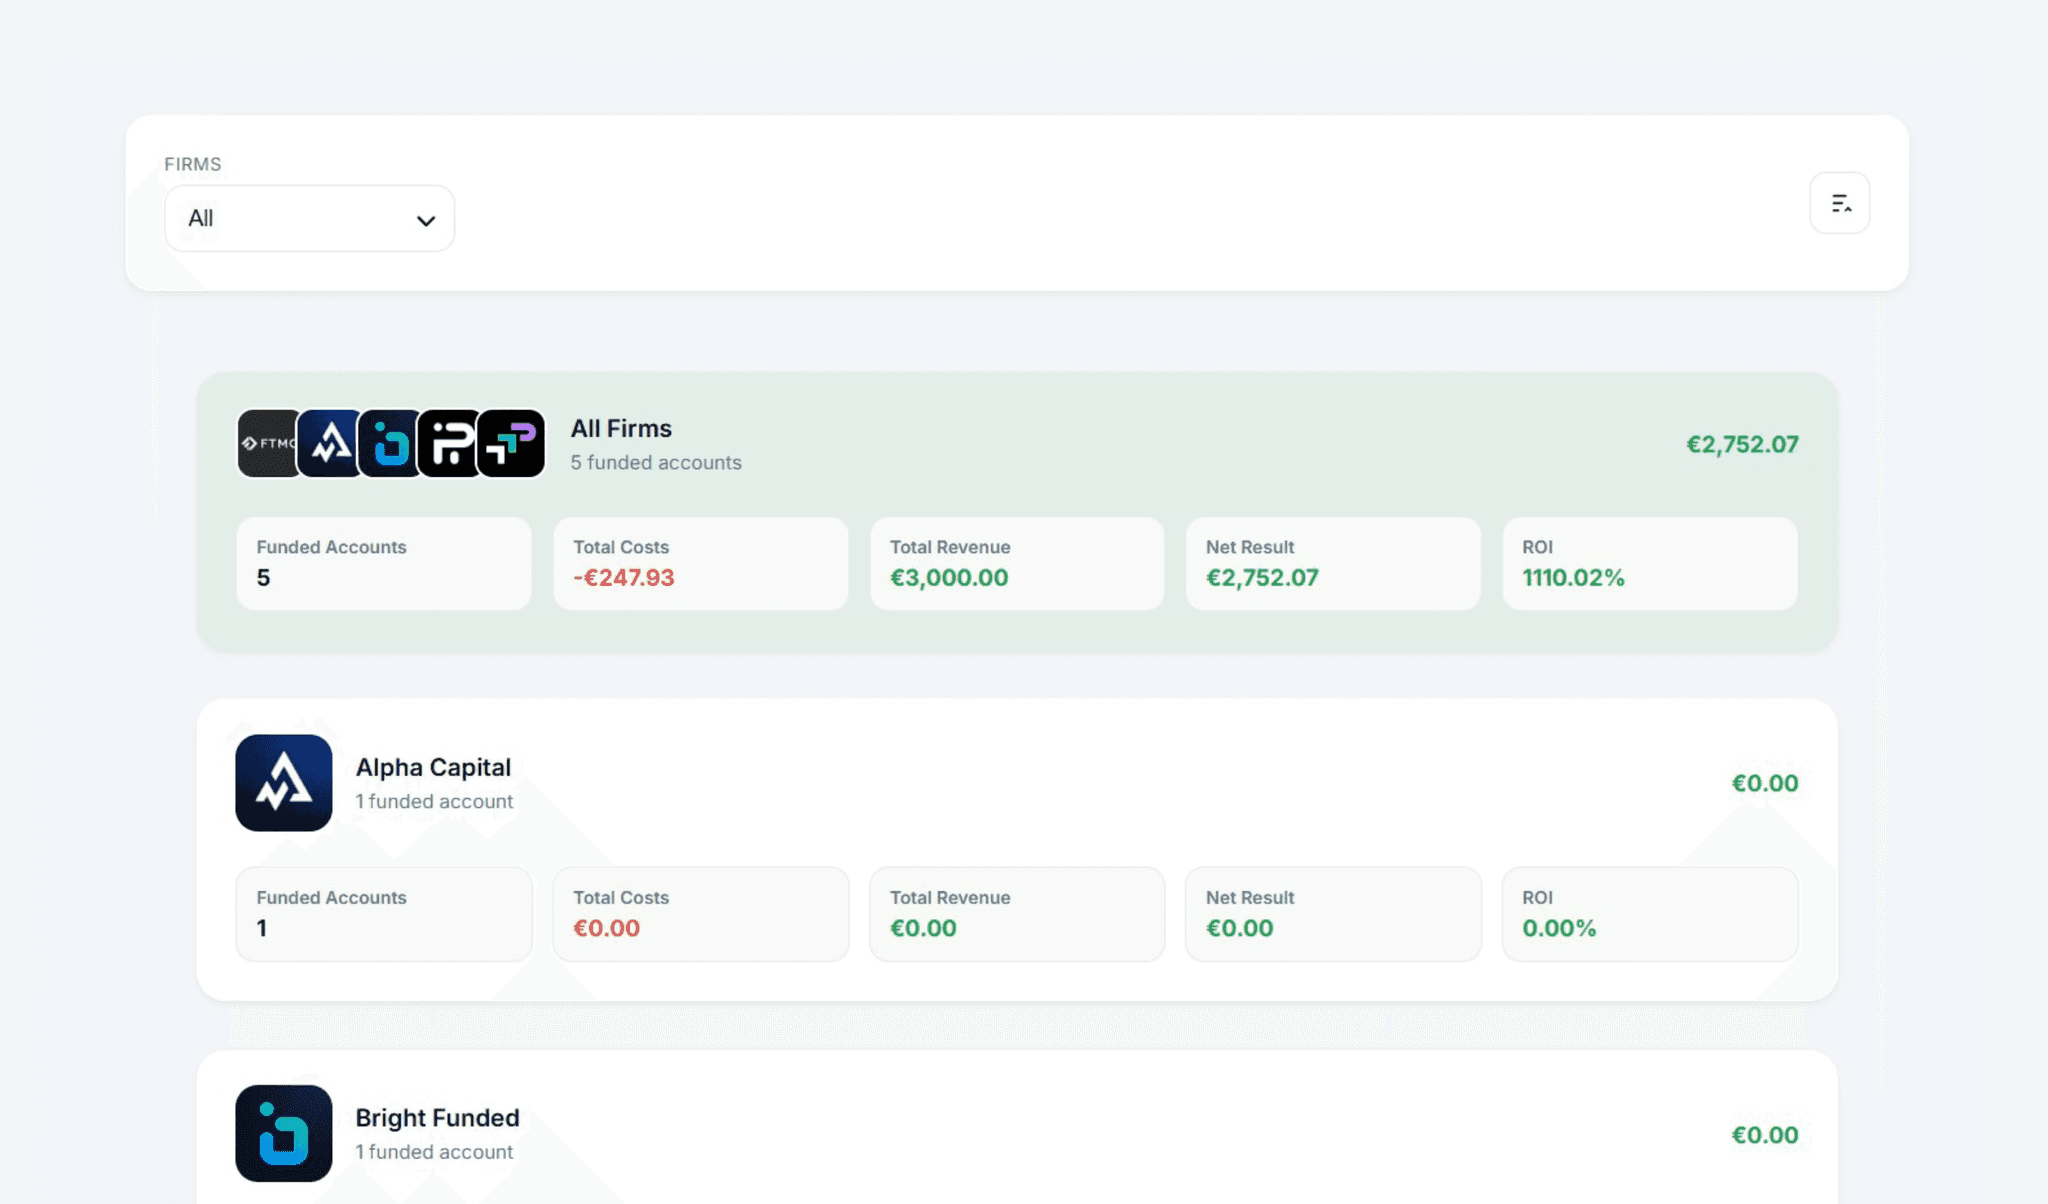Viewport: 2048px width, 1204px height.
Task: Click the Alpha Capital card logo
Action: [283, 783]
